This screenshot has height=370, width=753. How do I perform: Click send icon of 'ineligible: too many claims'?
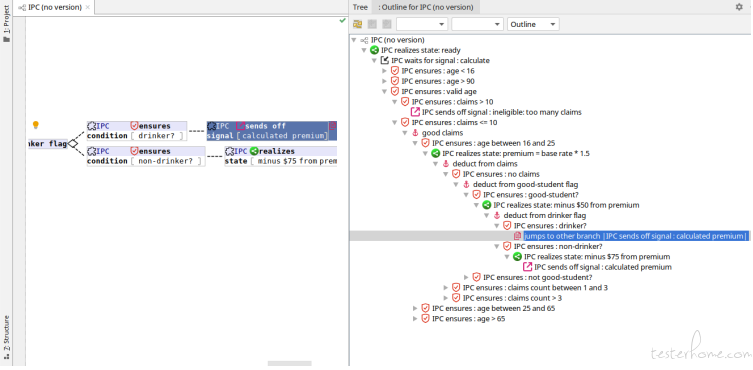tap(415, 112)
